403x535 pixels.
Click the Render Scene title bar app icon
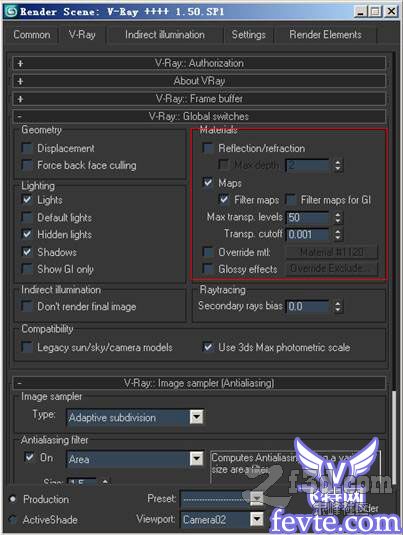tap(11, 11)
